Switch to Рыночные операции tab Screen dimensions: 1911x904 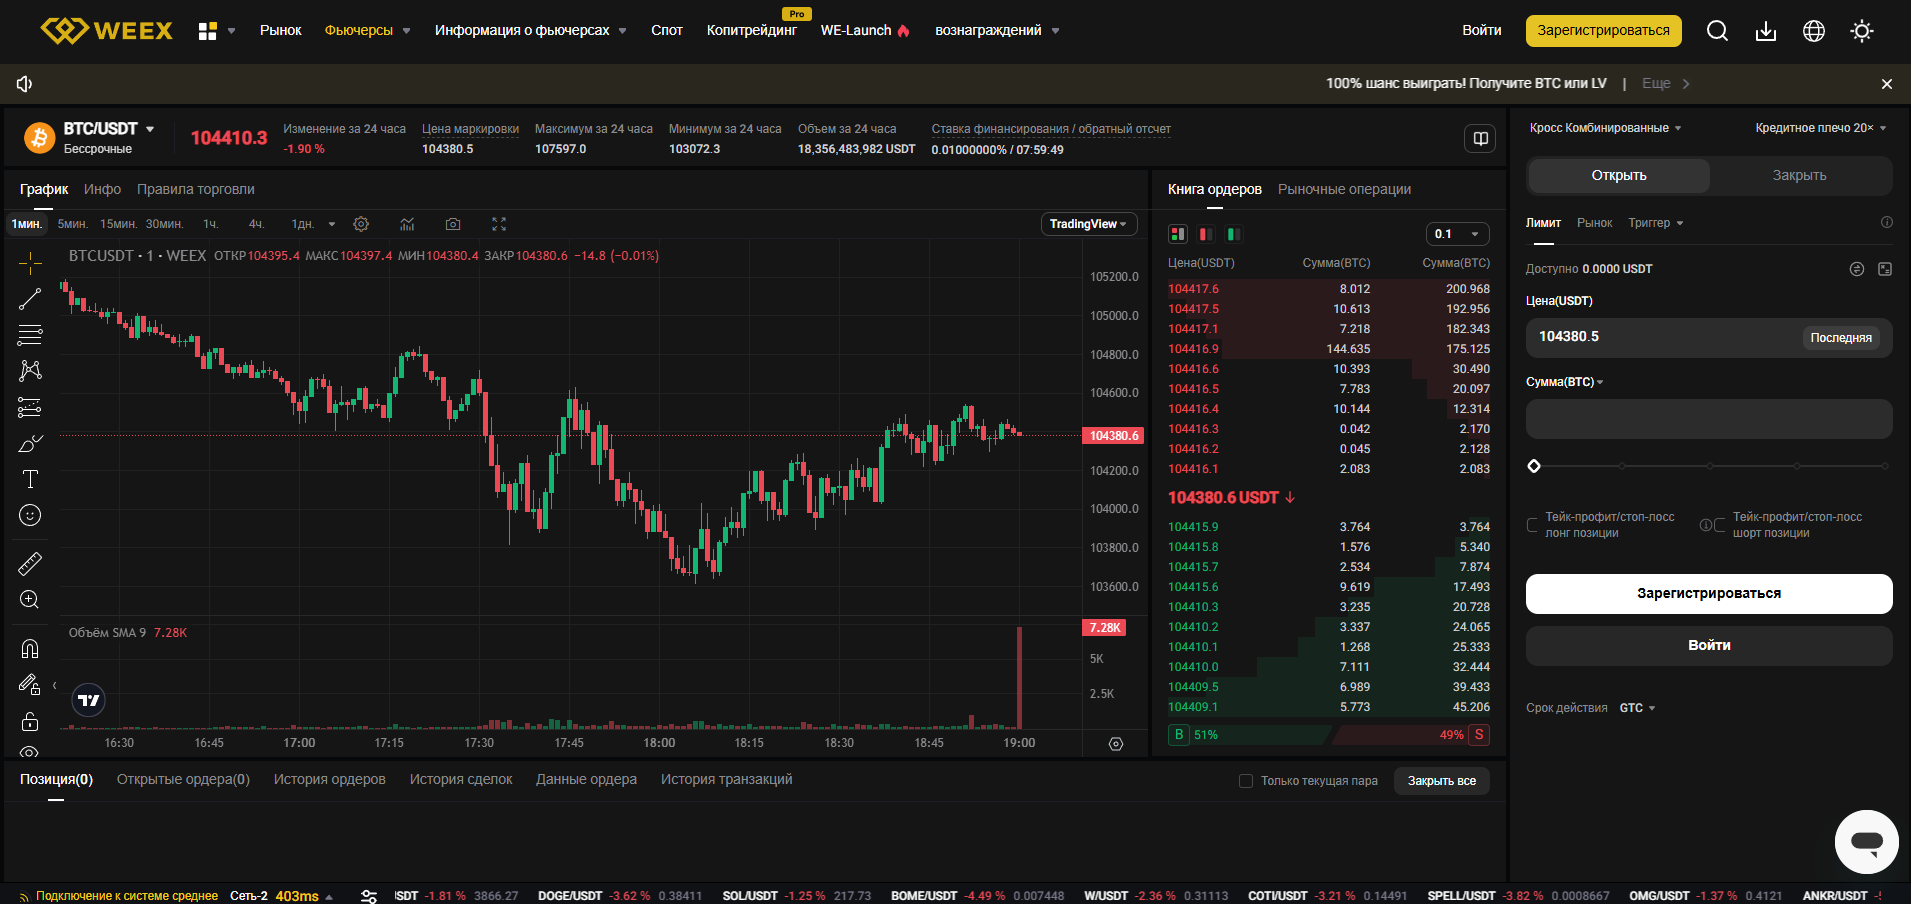tap(1344, 189)
